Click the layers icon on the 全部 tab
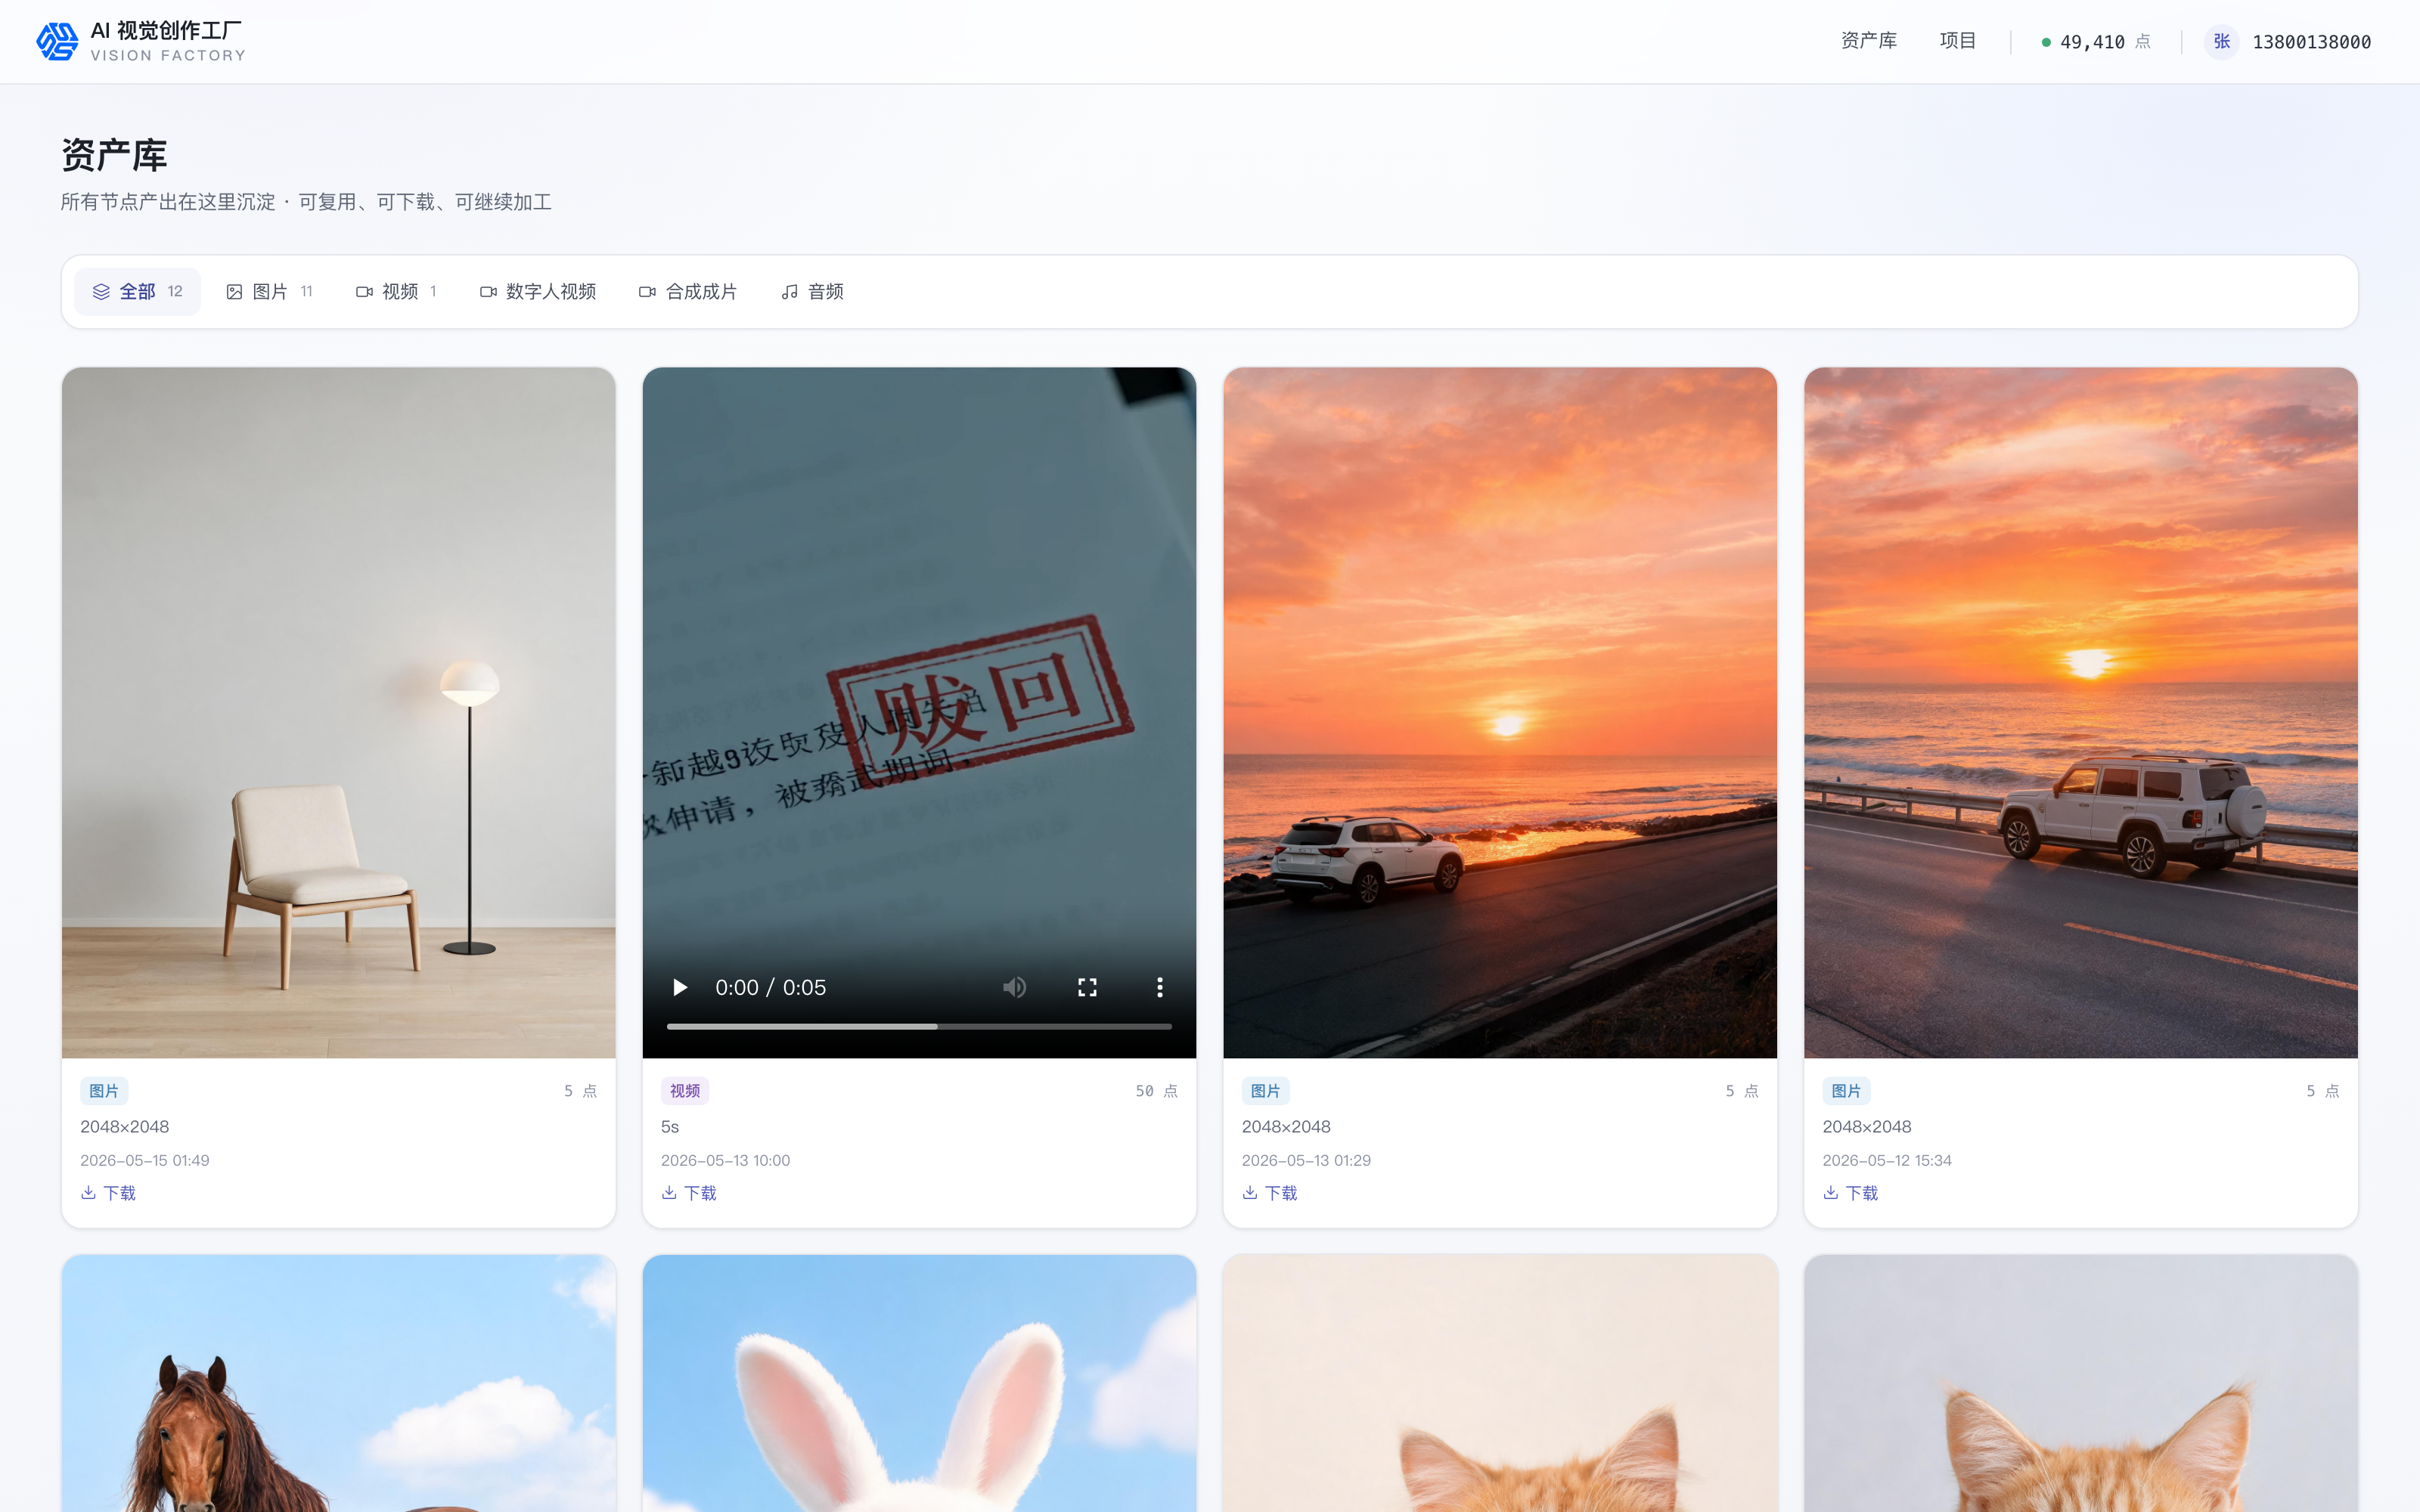This screenshot has width=2420, height=1512. coord(101,291)
